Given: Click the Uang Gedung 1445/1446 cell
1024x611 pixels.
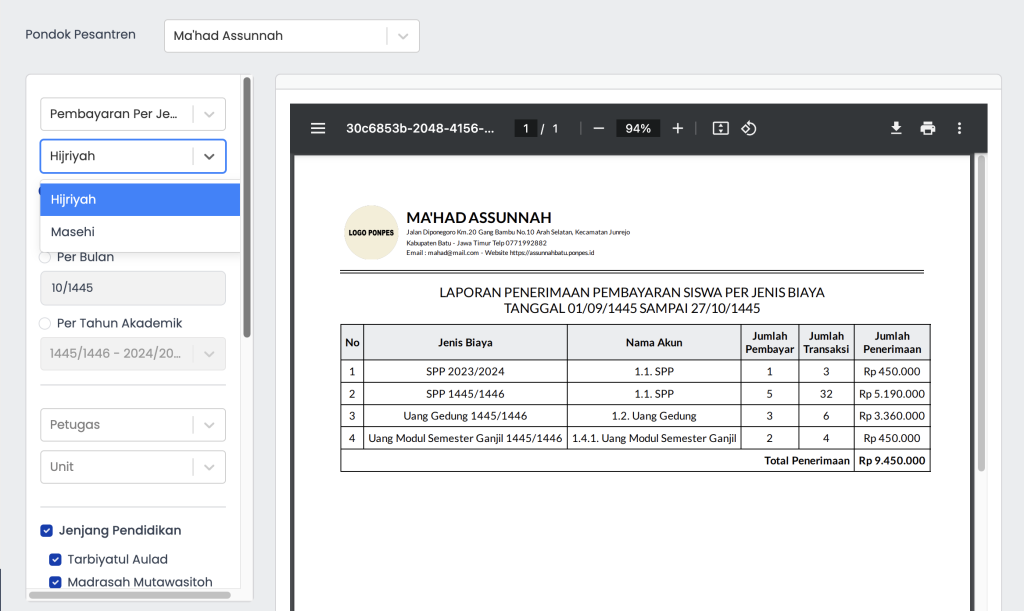Looking at the screenshot, I should (x=465, y=416).
